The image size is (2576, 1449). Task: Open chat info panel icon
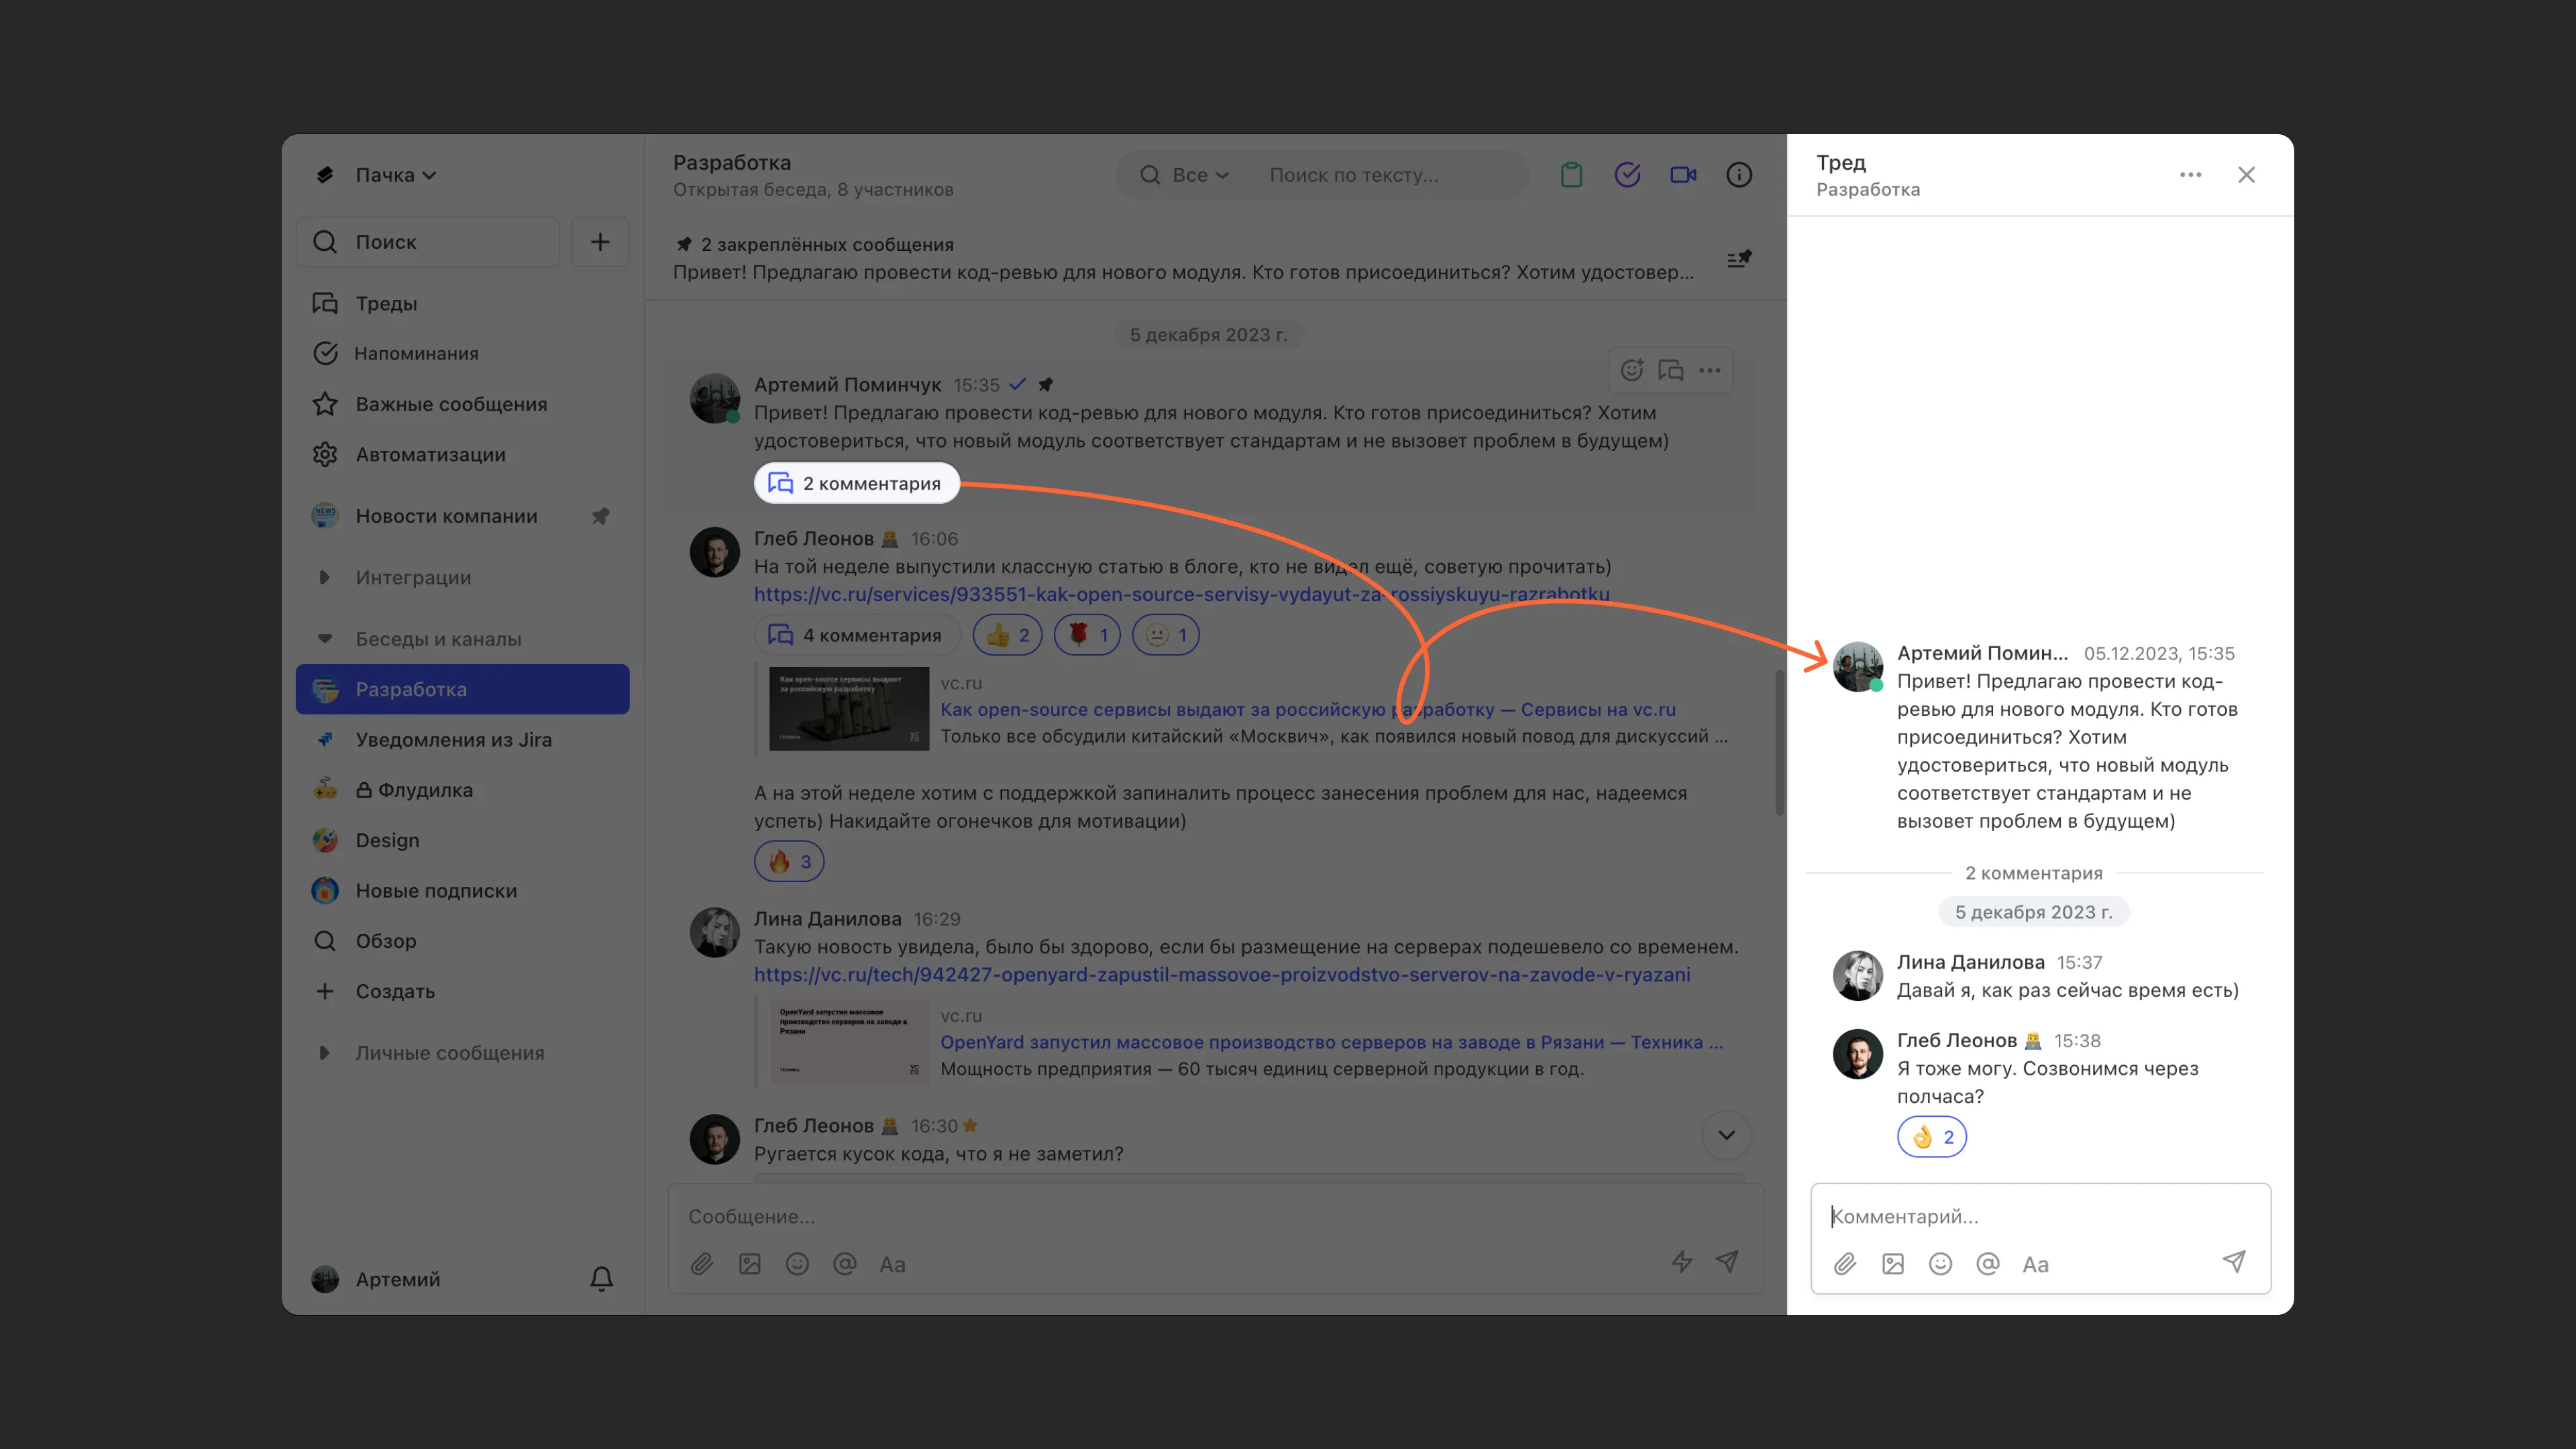point(1739,175)
